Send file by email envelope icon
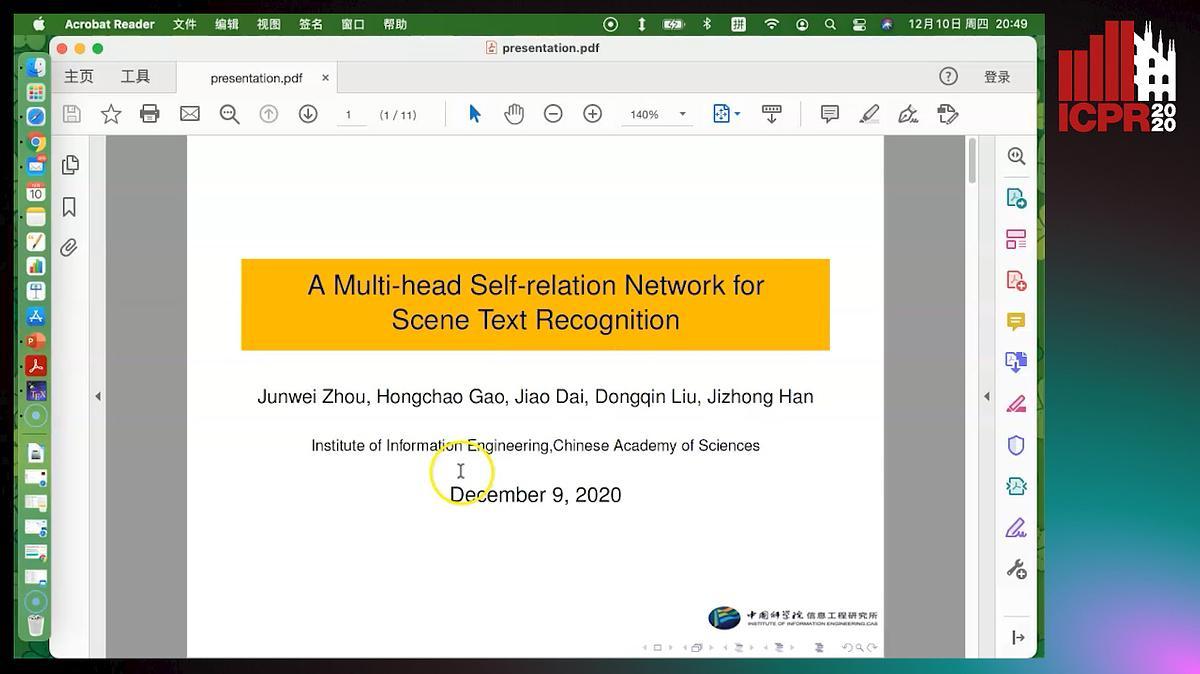Viewport: 1200px width, 674px height. click(x=190, y=114)
